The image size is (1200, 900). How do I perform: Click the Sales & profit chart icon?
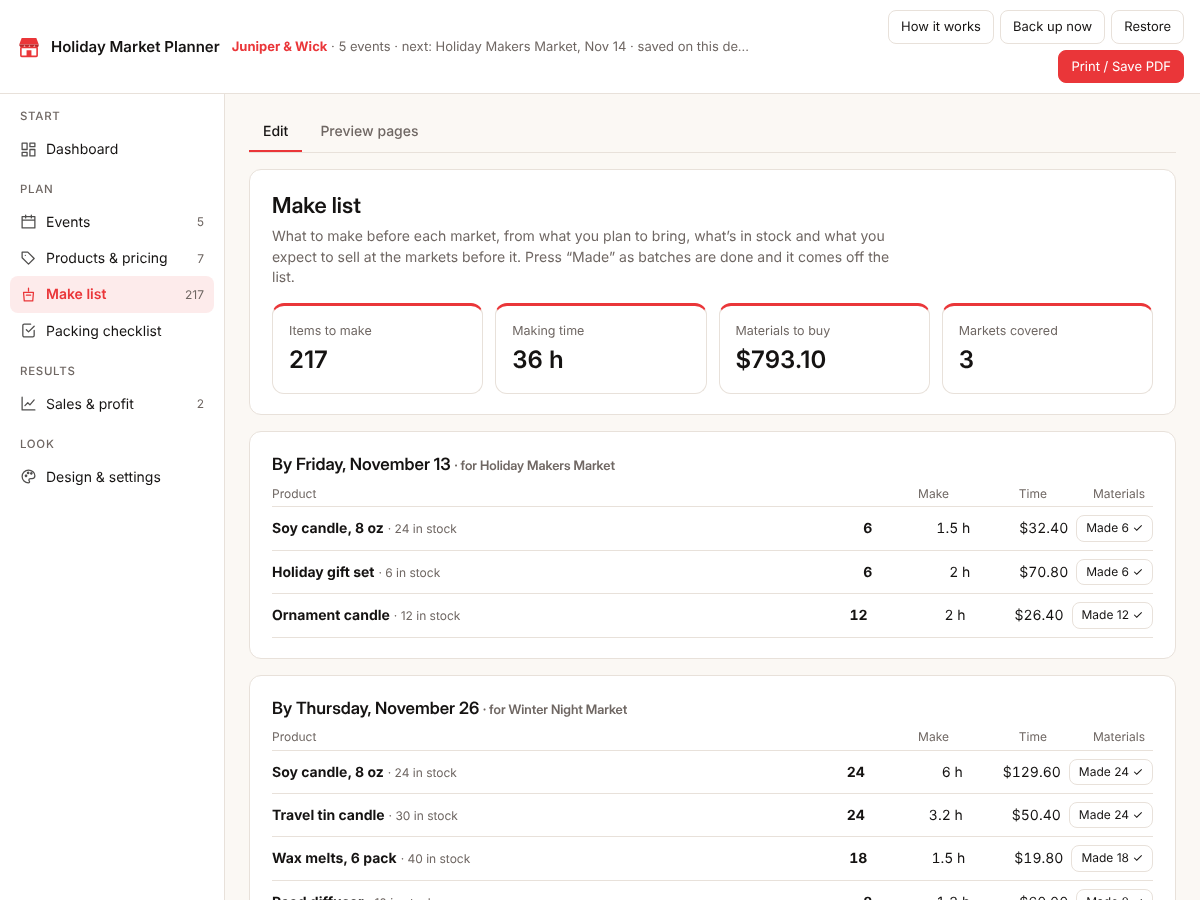click(28, 404)
